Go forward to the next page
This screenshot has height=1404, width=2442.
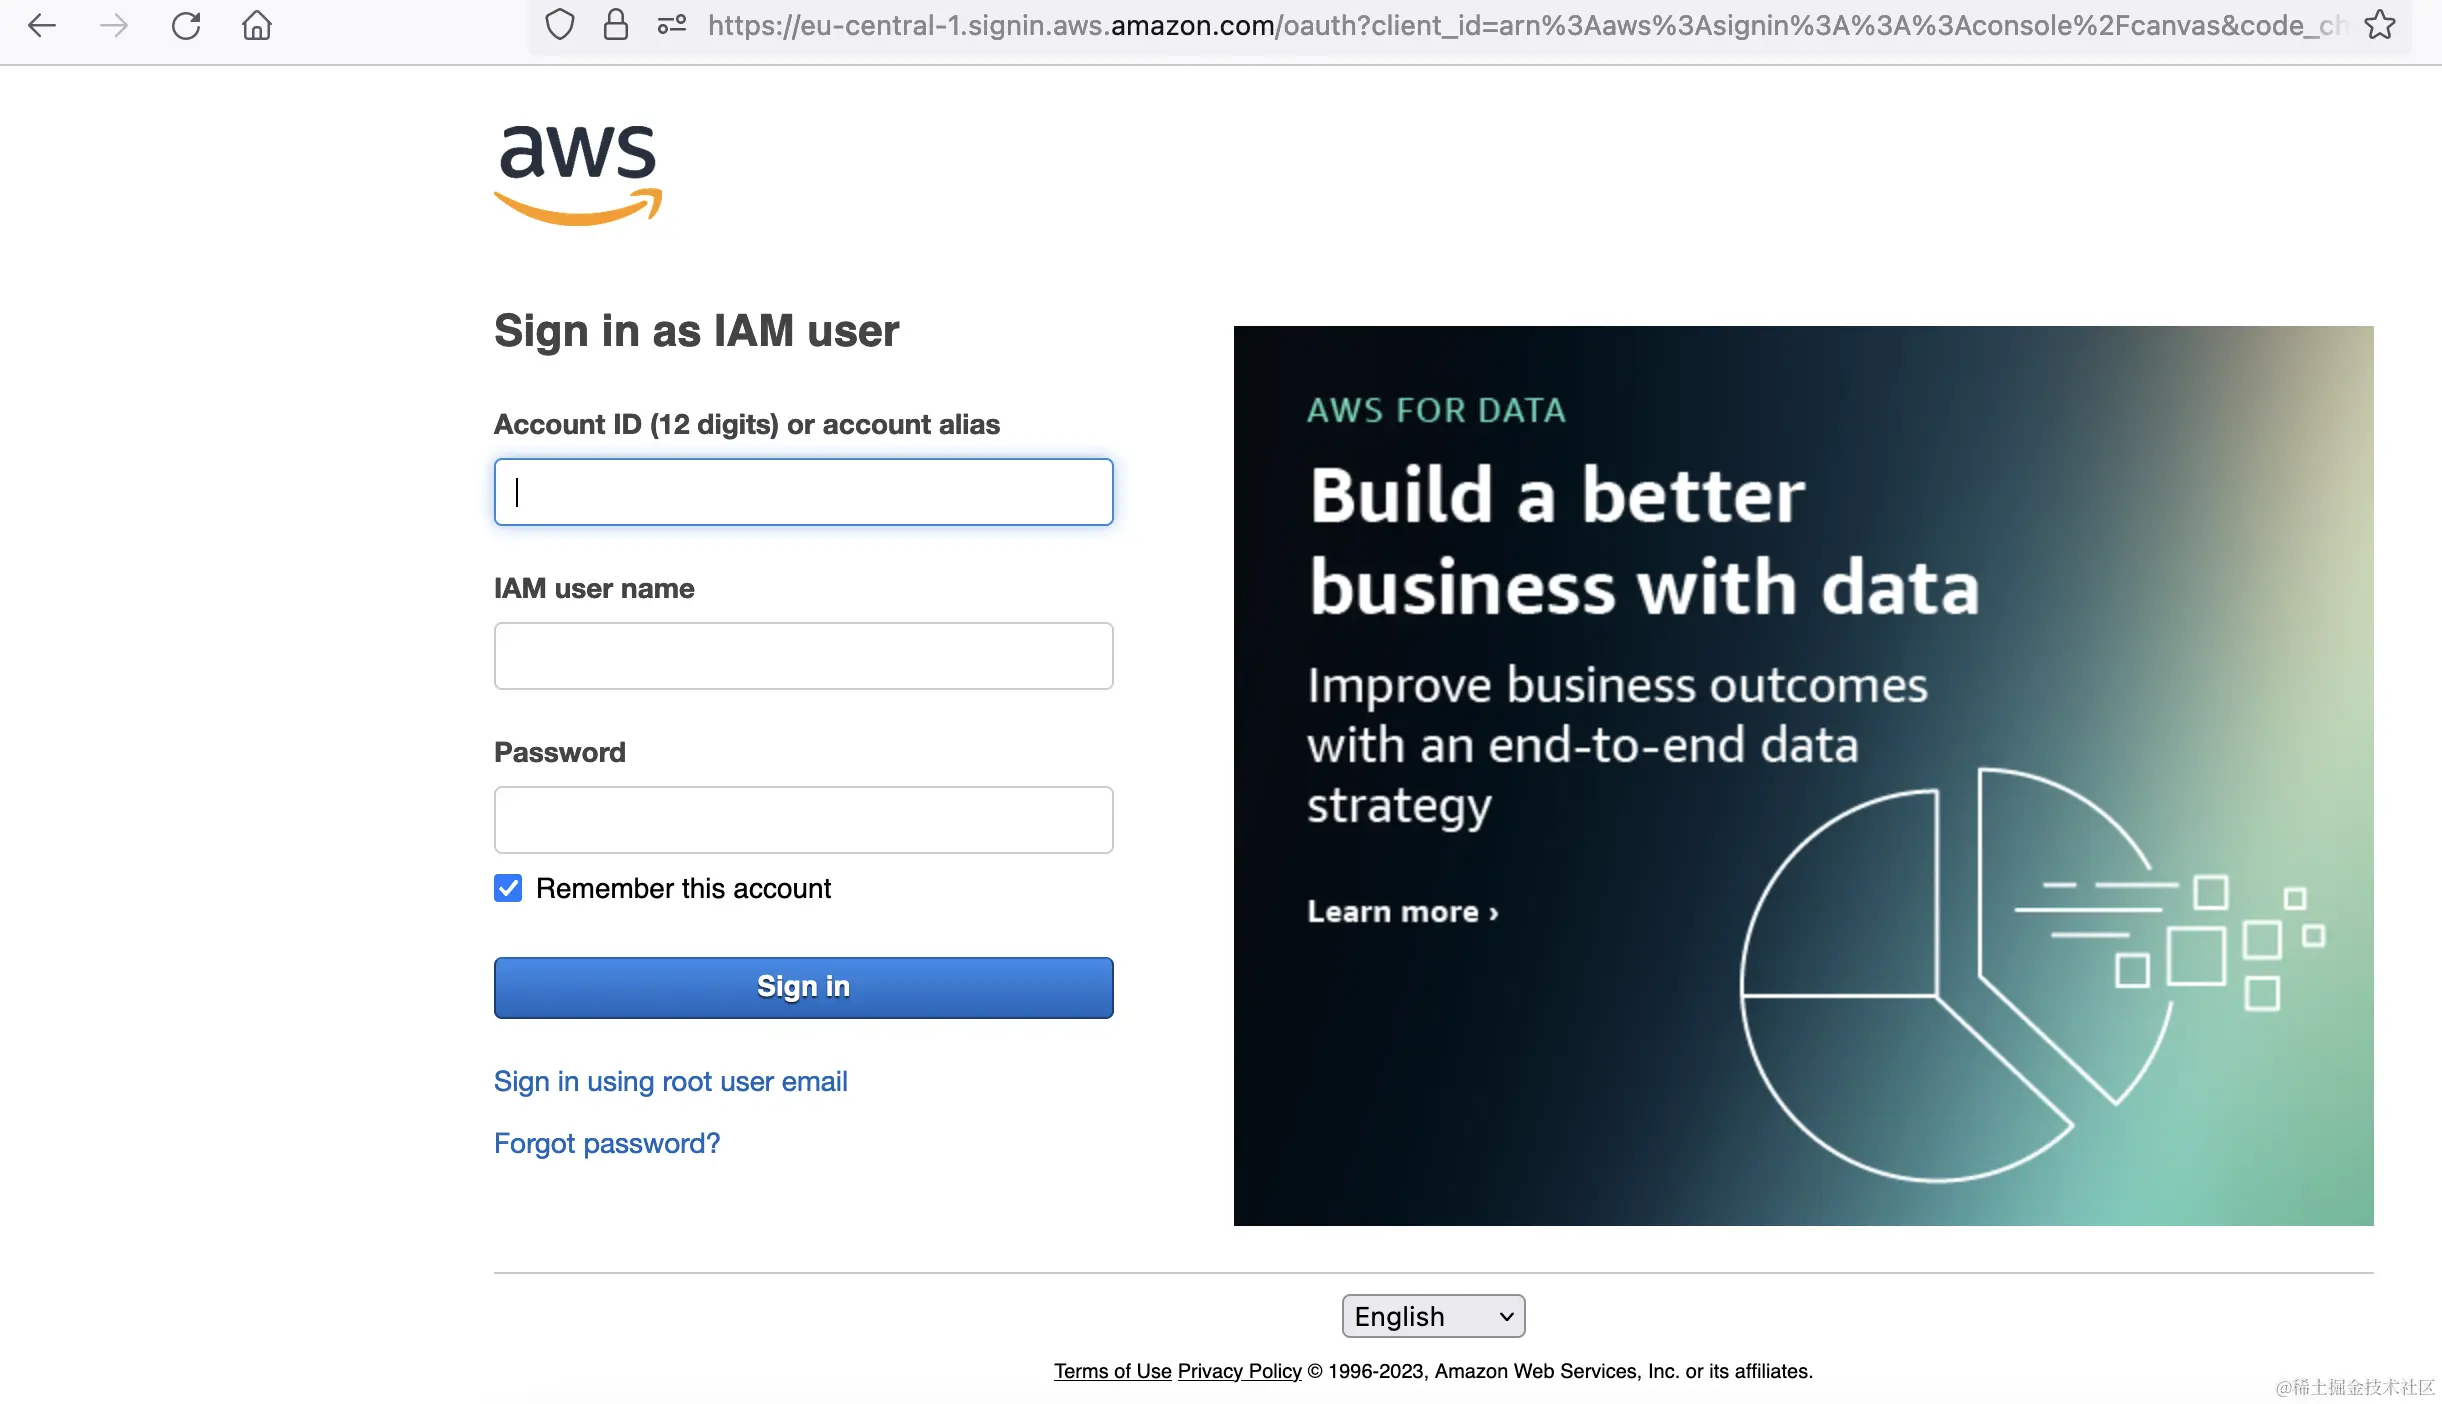(114, 25)
